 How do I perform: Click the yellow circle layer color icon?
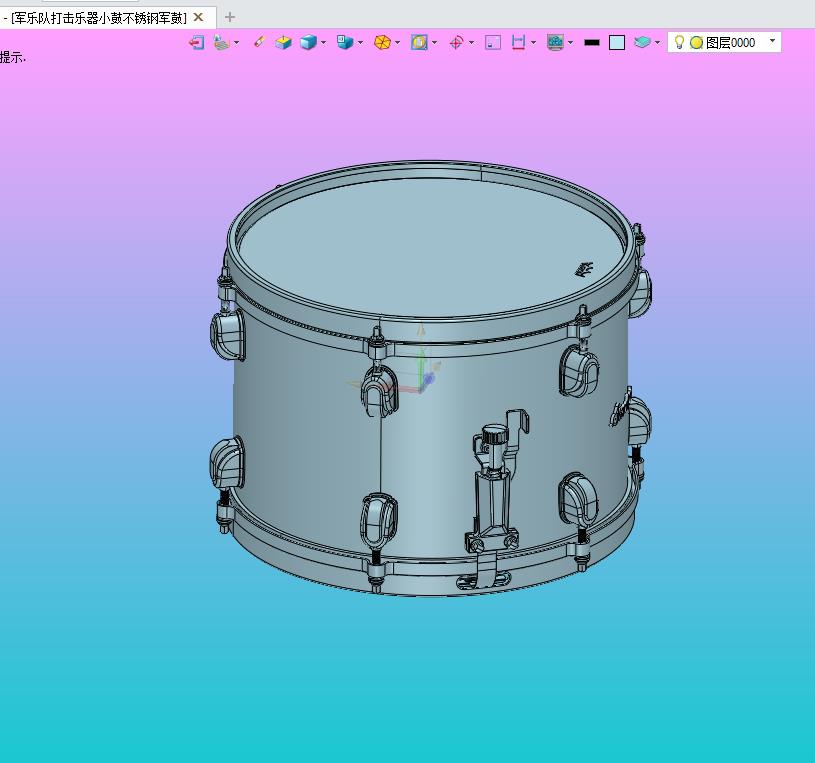[696, 43]
